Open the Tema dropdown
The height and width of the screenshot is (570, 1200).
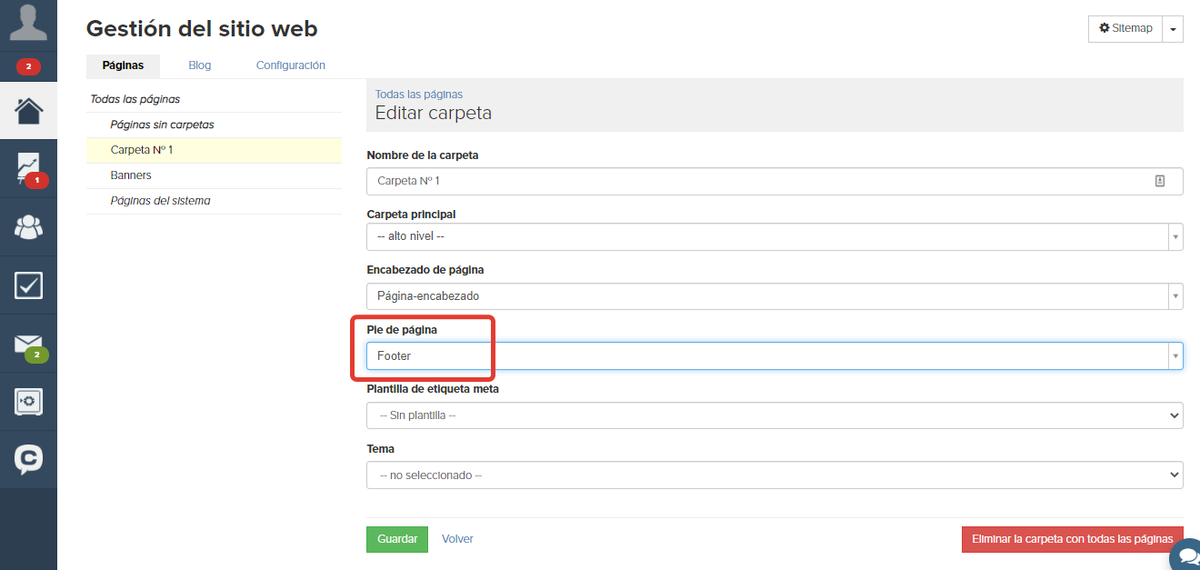tap(775, 475)
